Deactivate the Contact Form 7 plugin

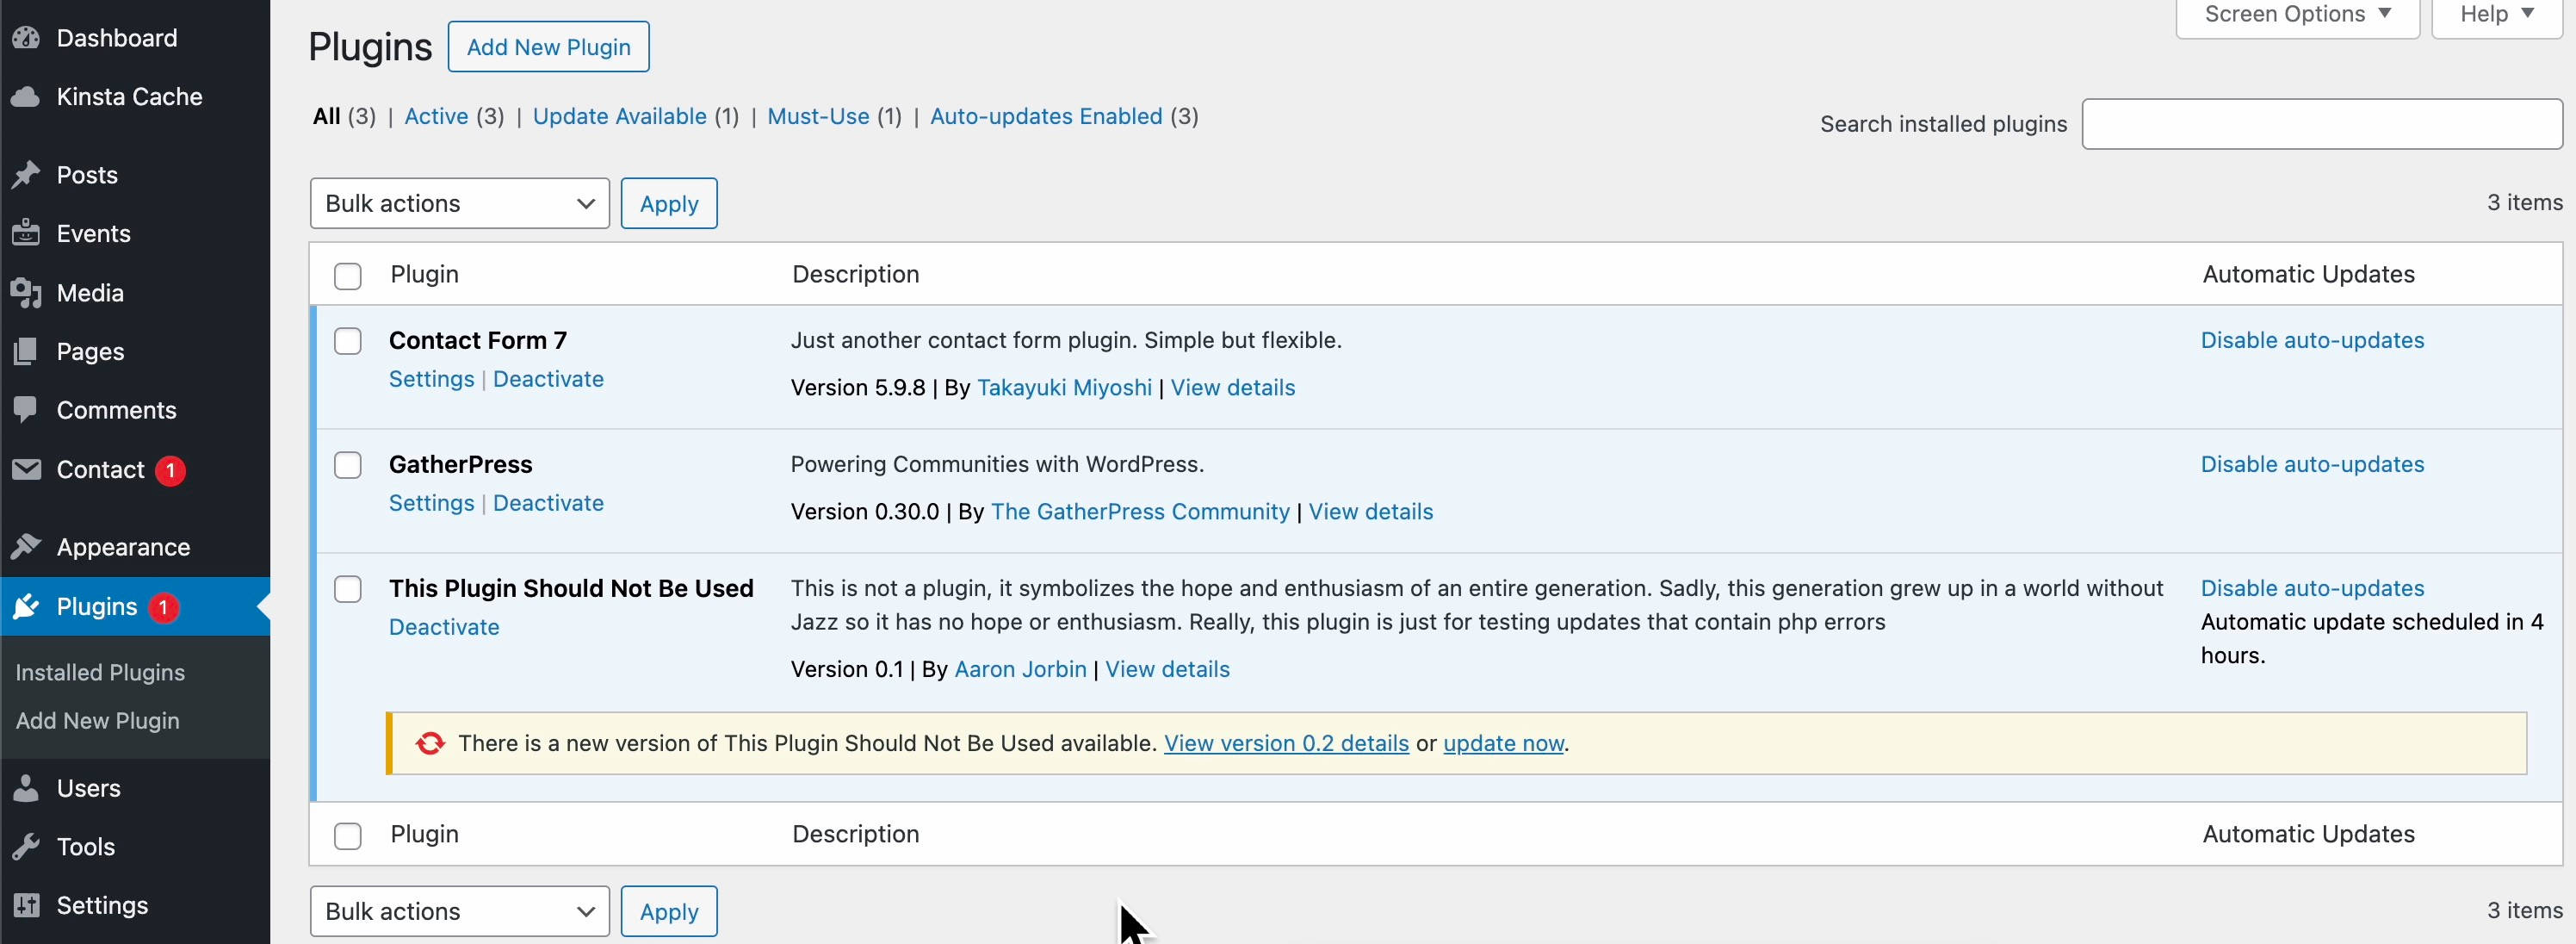coord(548,379)
